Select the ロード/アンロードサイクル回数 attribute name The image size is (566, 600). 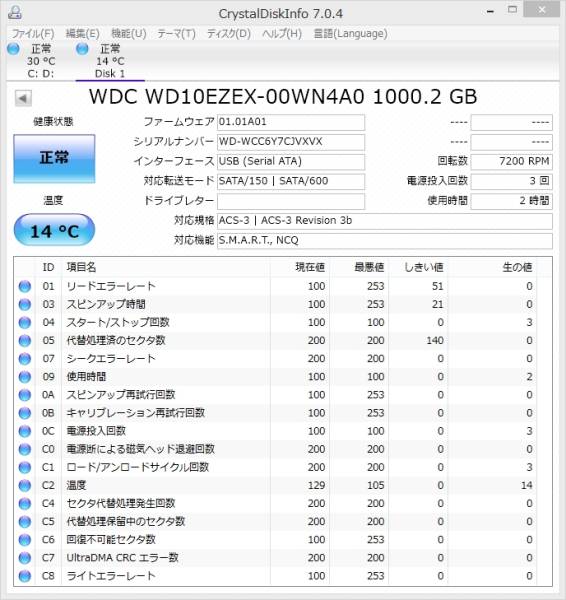[138, 468]
